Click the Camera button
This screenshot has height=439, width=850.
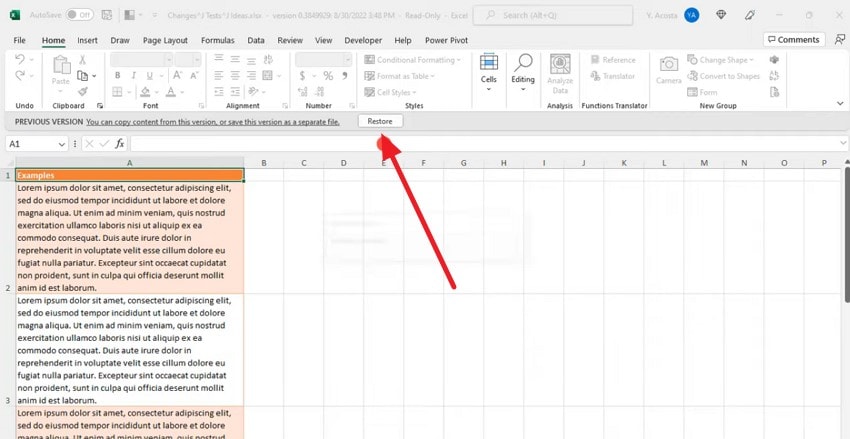[x=668, y=70]
